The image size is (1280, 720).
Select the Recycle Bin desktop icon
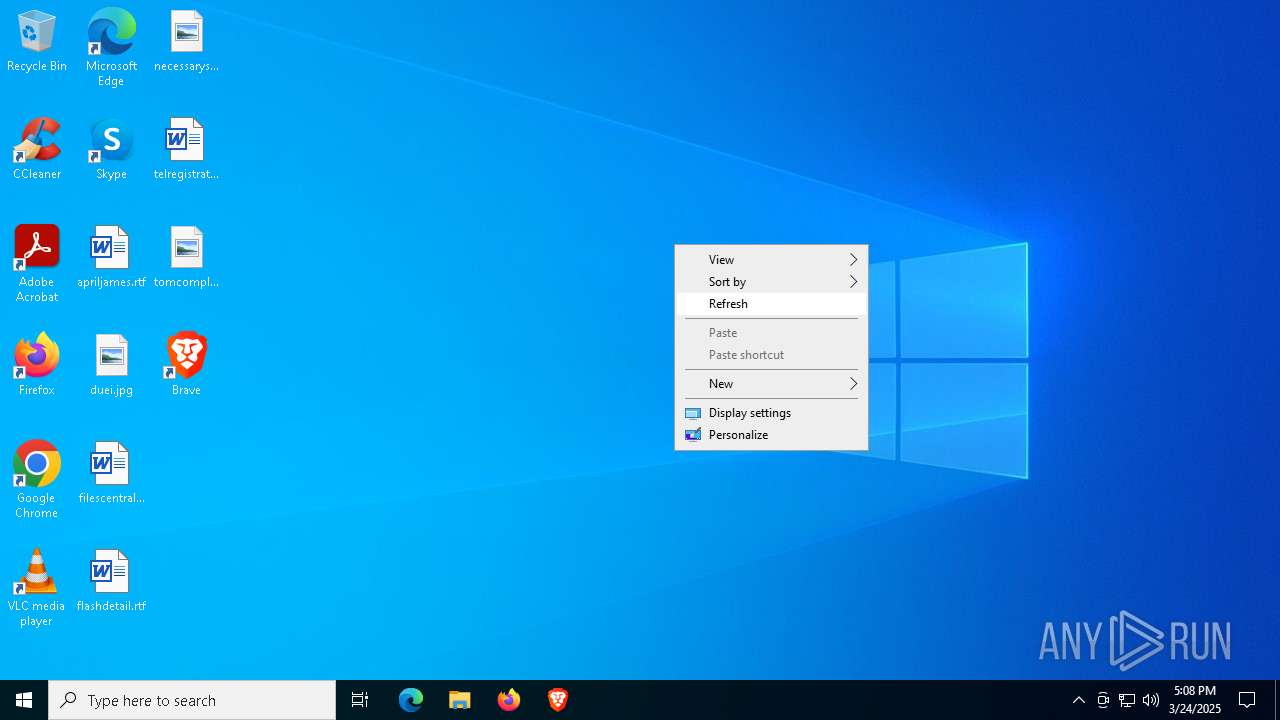tap(37, 42)
